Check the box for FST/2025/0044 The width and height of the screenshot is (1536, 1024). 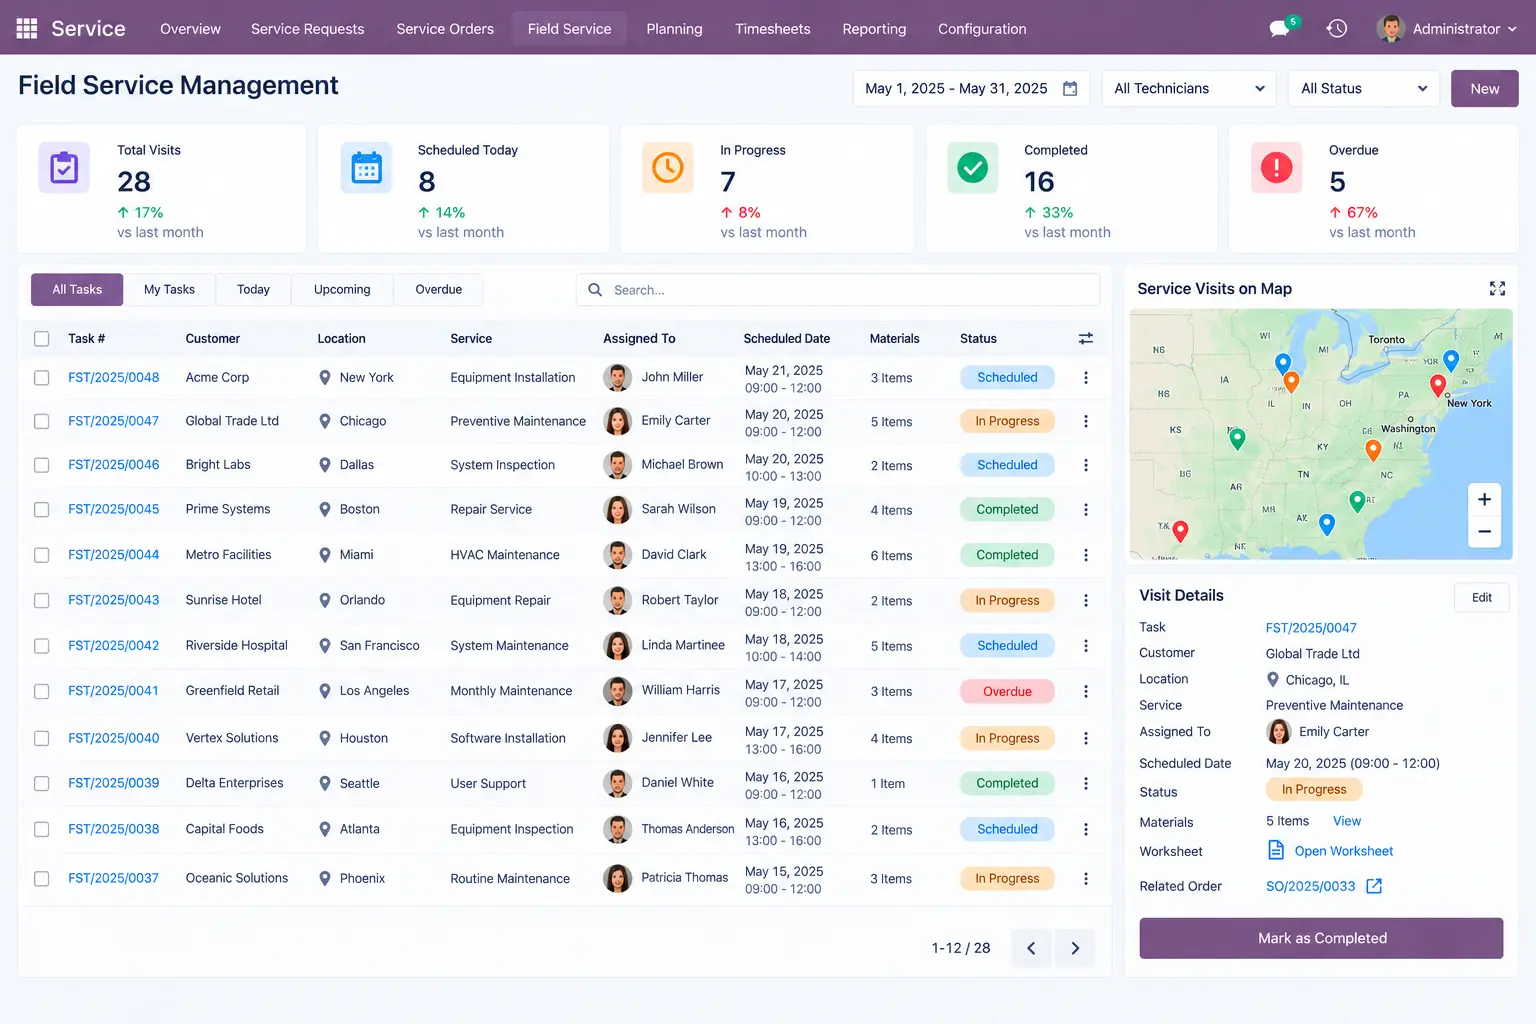pyautogui.click(x=42, y=555)
